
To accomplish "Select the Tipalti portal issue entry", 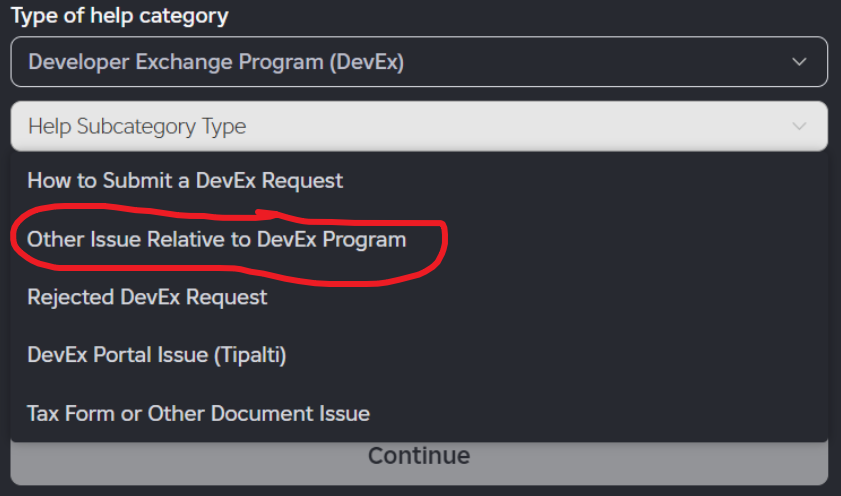I will [x=157, y=355].
